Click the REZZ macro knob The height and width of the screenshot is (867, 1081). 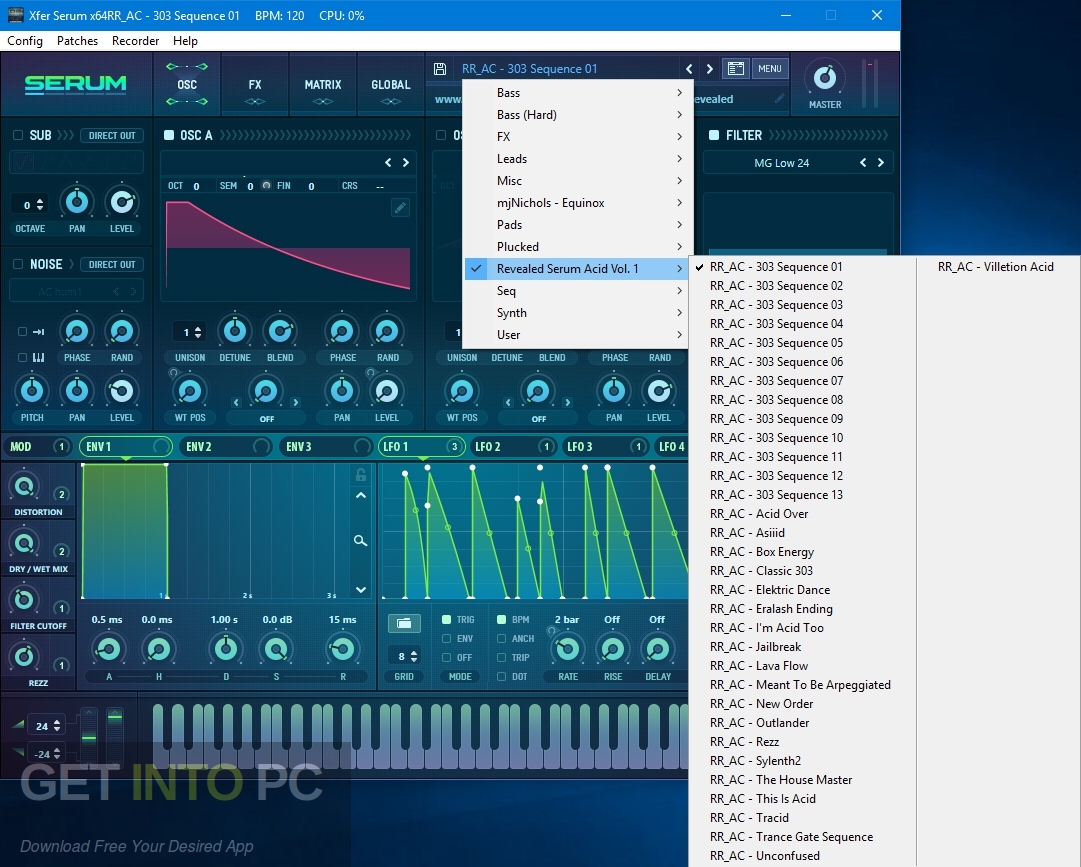pyautogui.click(x=24, y=656)
